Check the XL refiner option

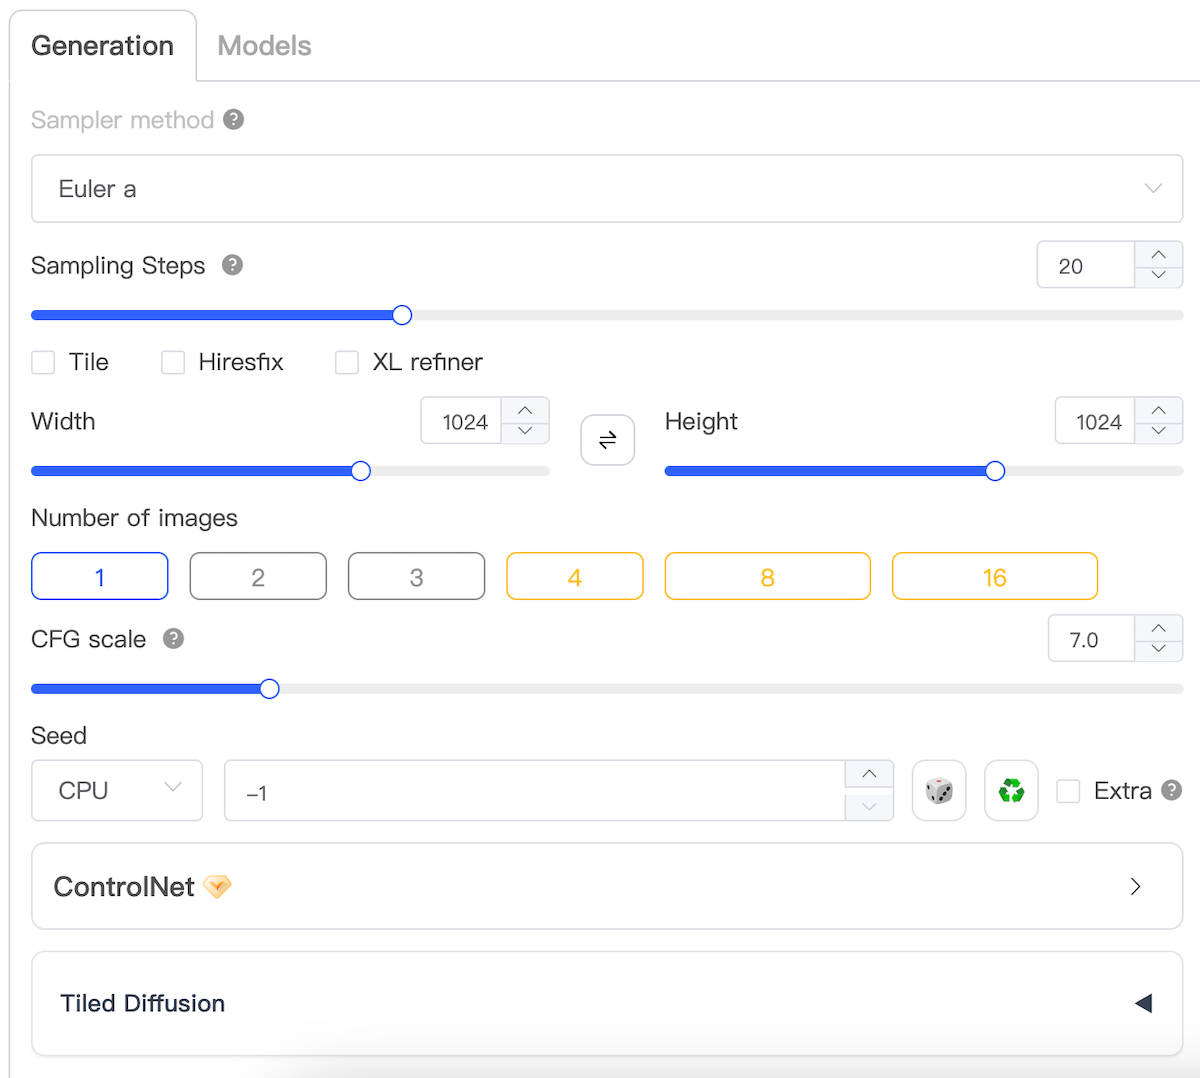(x=346, y=362)
